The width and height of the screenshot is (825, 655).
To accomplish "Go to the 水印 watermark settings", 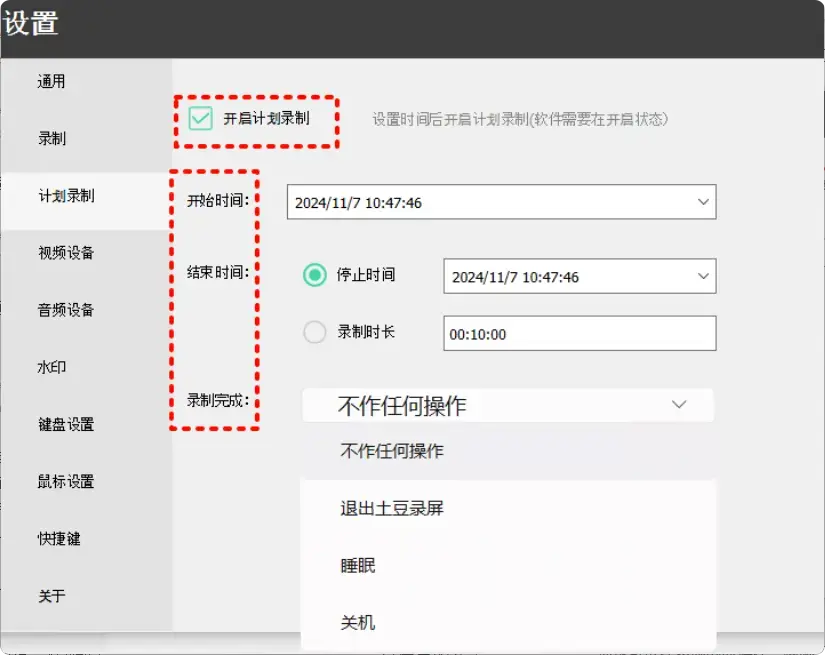I will point(50,367).
